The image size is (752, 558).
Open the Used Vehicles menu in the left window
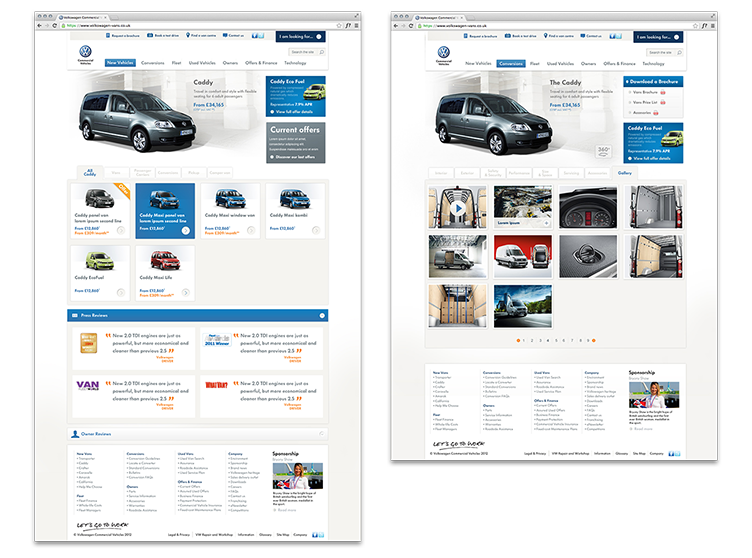(x=202, y=63)
